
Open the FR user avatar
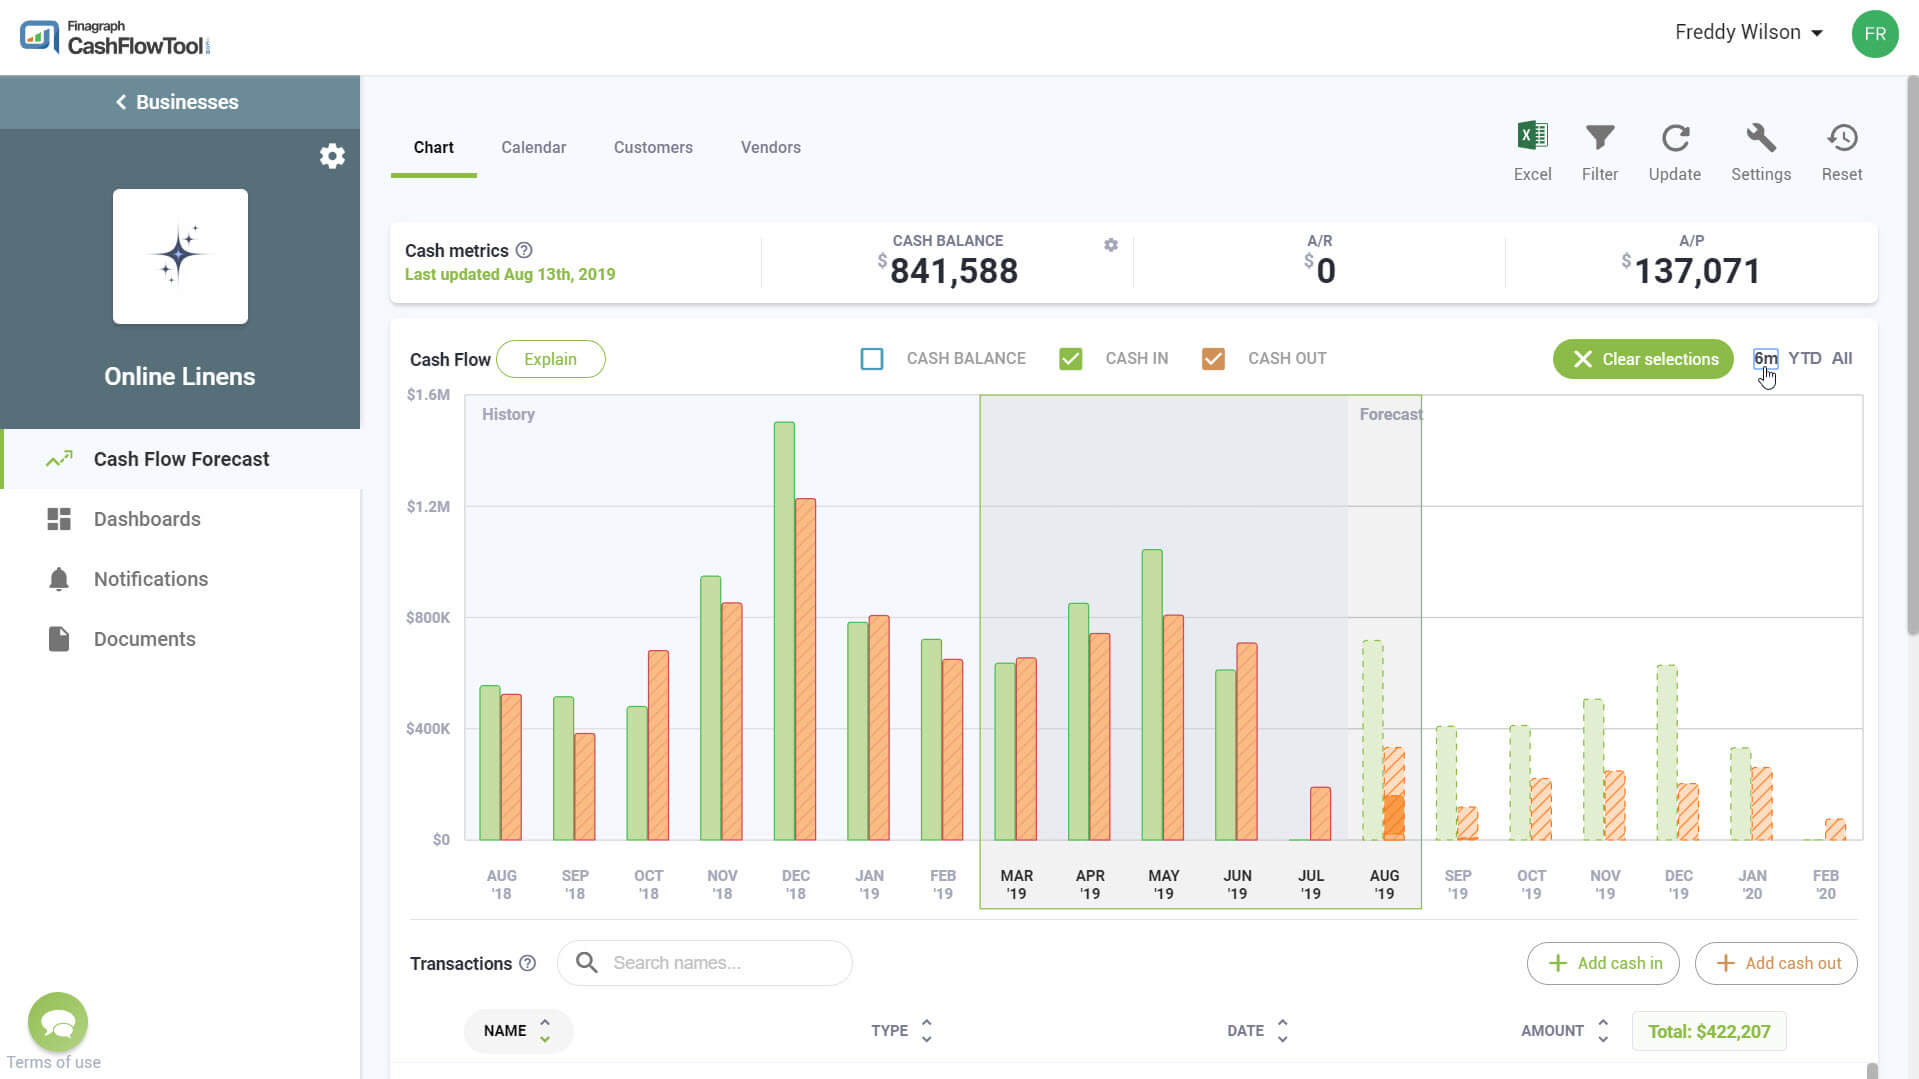[x=1874, y=34]
